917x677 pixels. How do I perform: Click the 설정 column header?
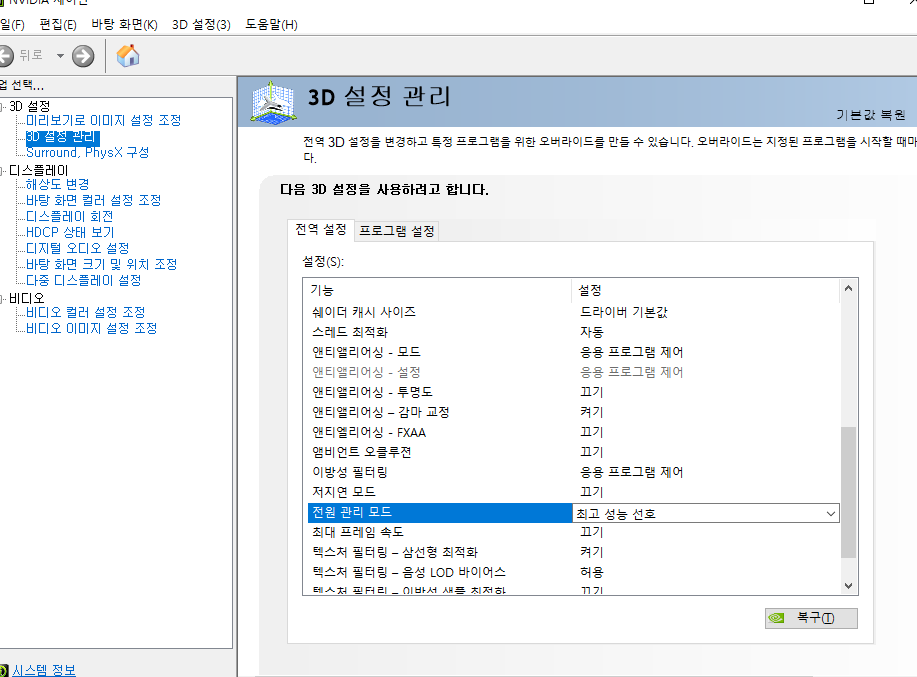[706, 290]
